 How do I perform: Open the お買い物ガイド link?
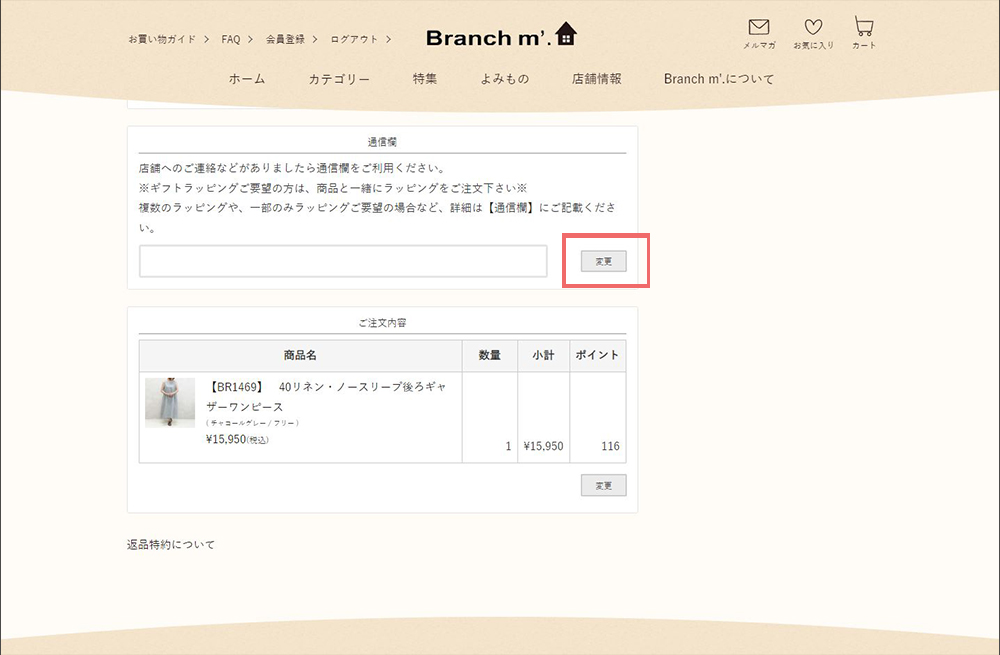(x=163, y=40)
